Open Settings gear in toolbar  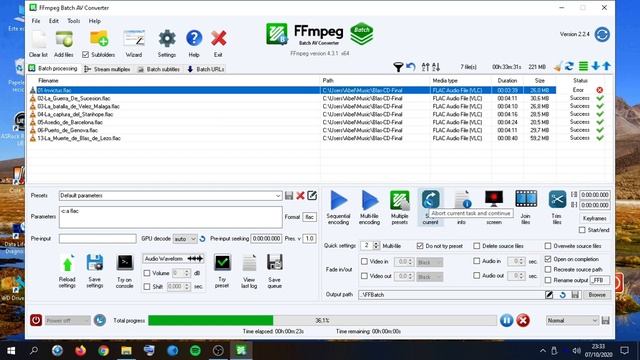tap(167, 39)
